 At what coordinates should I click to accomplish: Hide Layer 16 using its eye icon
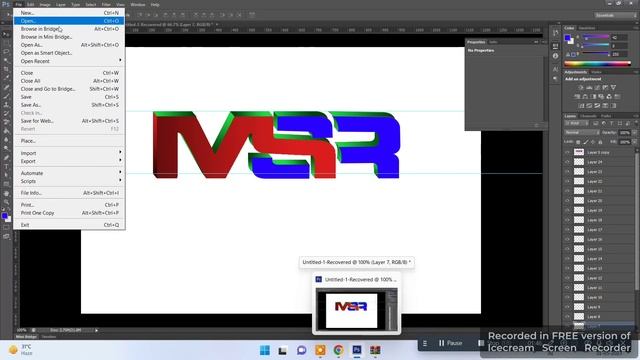(x=567, y=240)
